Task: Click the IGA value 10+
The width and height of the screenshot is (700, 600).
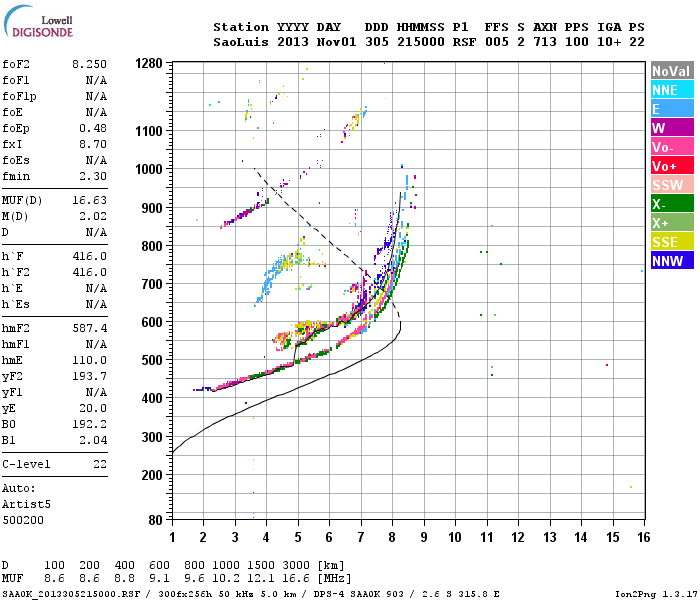Action: tap(609, 42)
